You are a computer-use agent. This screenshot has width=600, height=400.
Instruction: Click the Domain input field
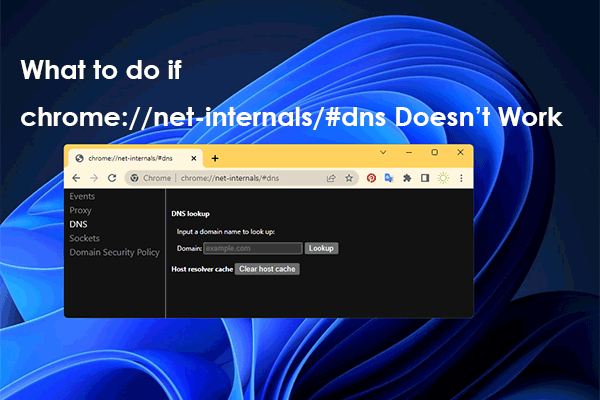tap(253, 248)
